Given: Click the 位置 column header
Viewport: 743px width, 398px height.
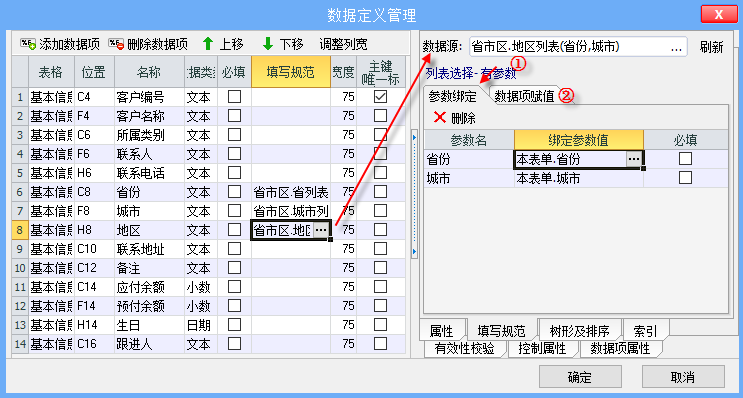Looking at the screenshot, I should point(94,72).
